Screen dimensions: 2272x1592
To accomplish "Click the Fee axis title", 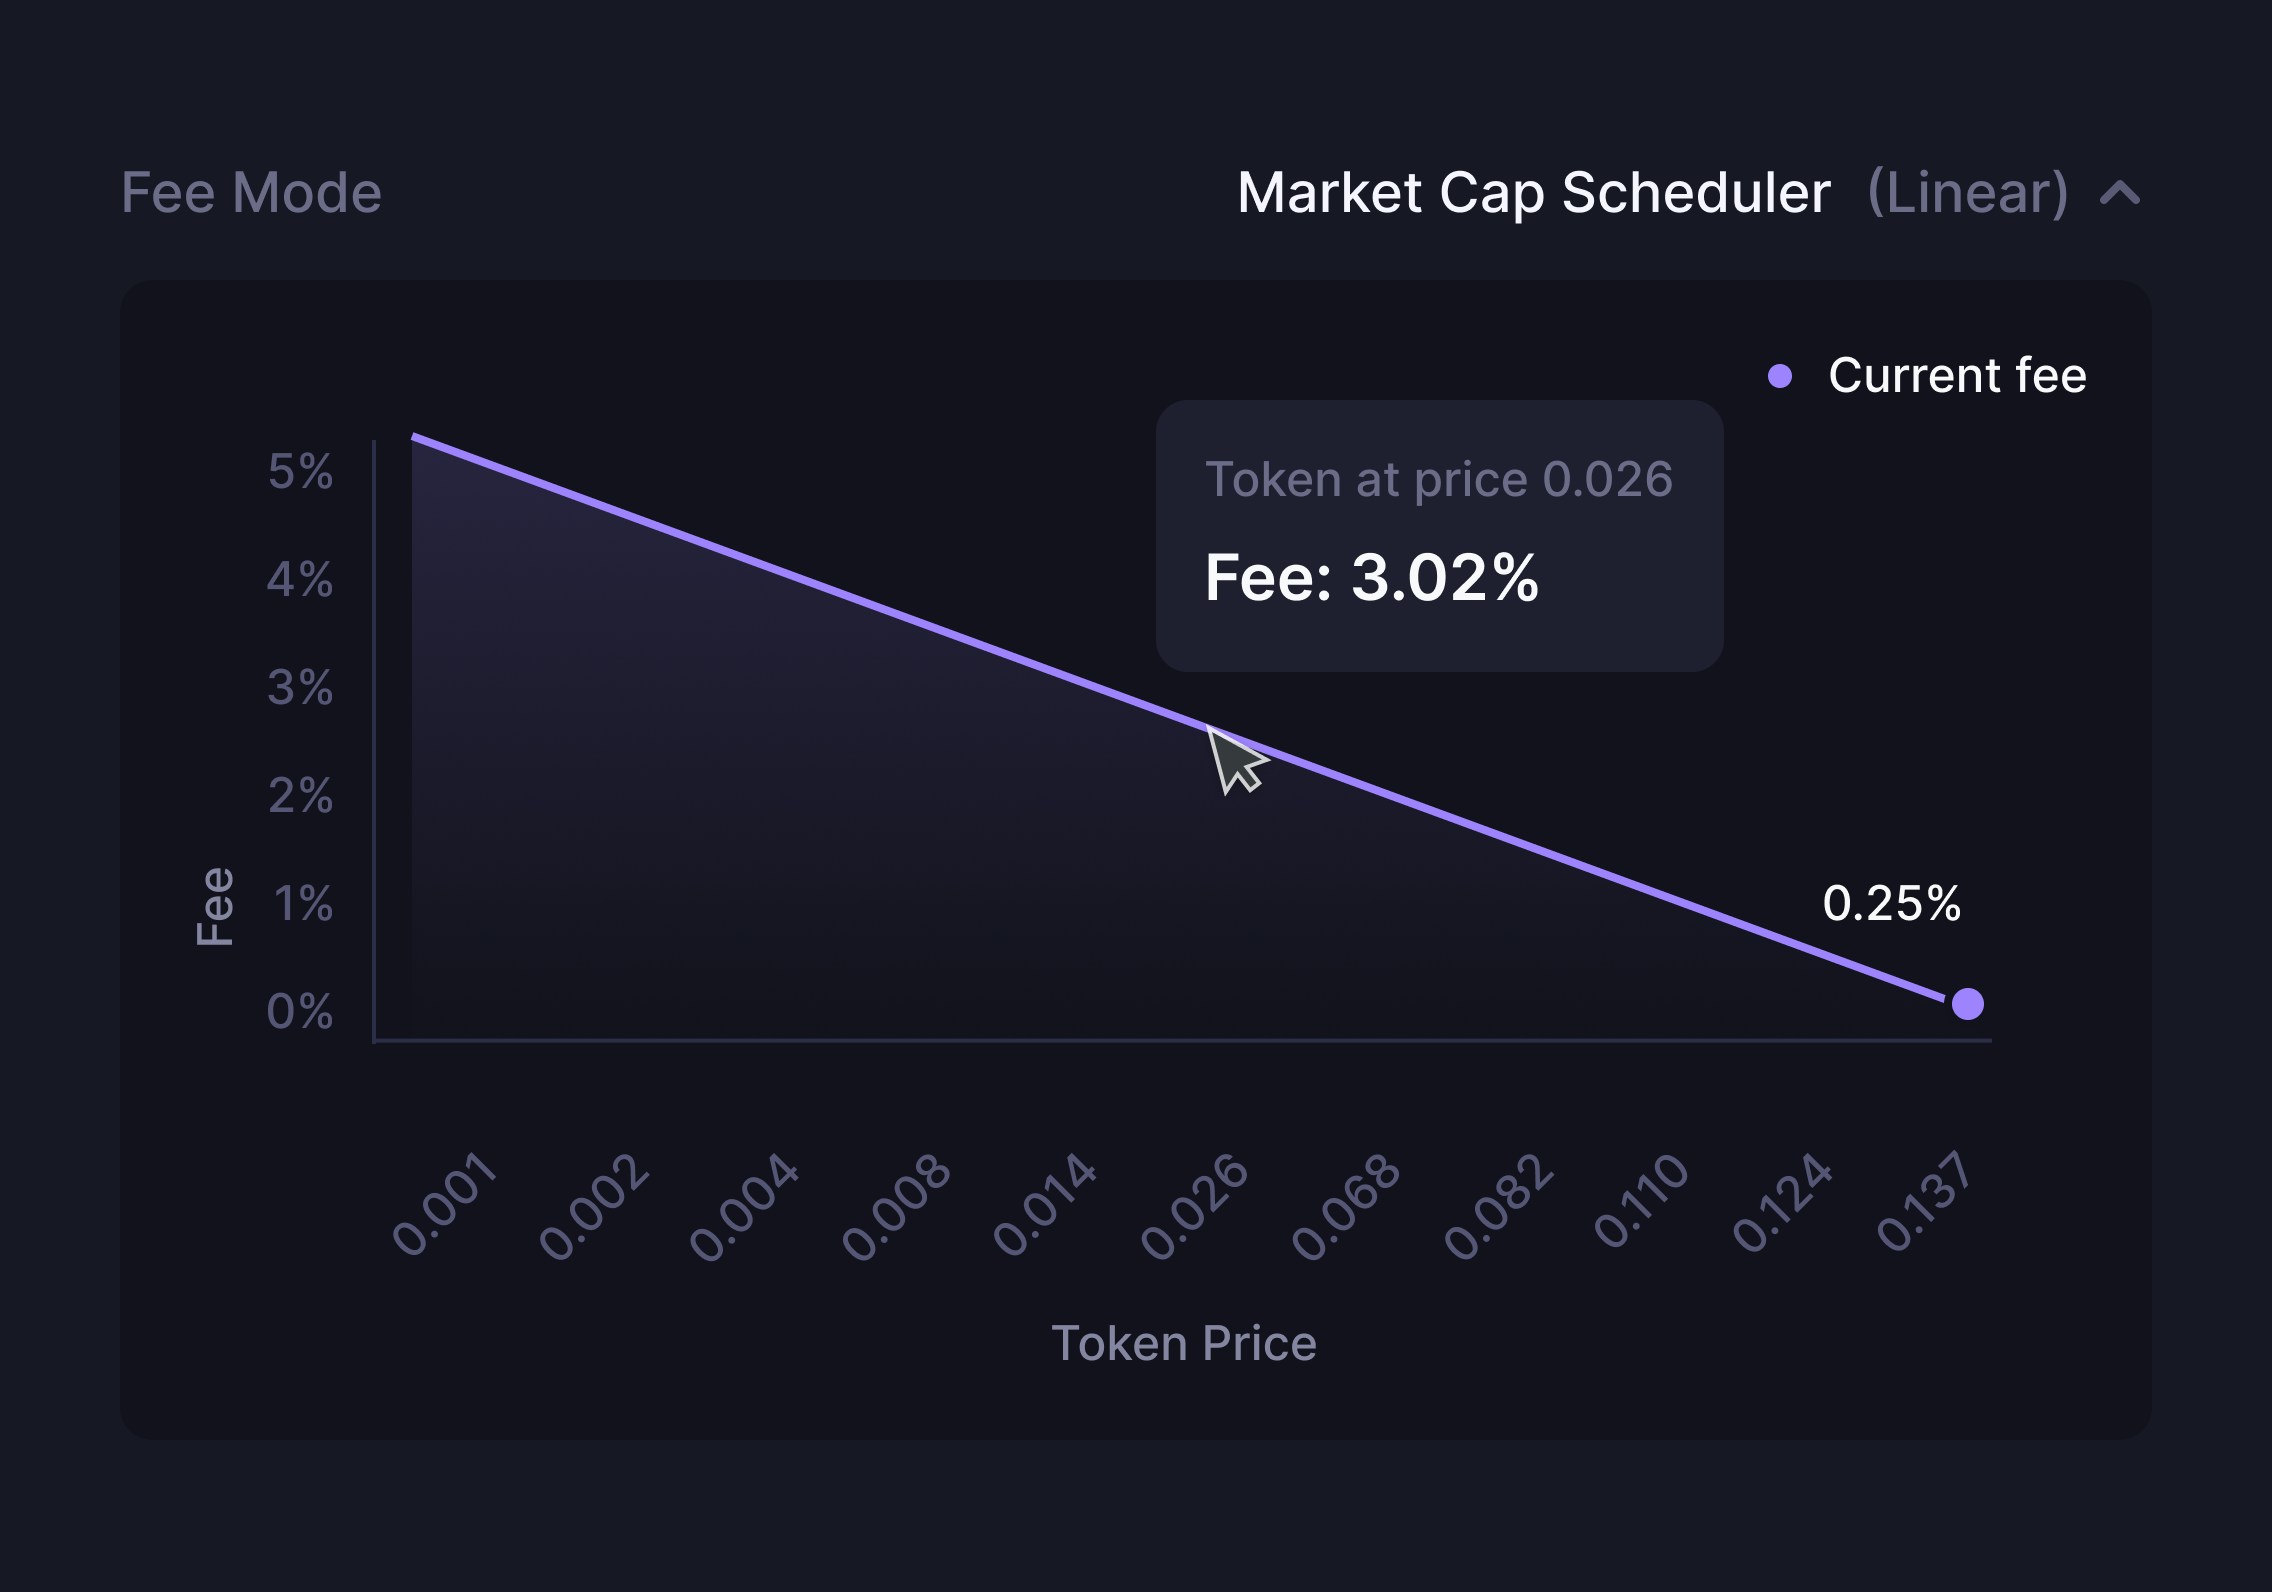I will tap(215, 904).
